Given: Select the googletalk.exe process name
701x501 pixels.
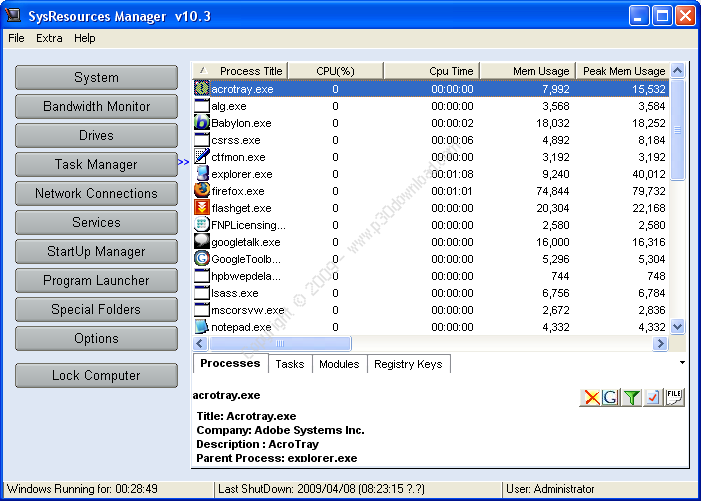Looking at the screenshot, I should [245, 242].
